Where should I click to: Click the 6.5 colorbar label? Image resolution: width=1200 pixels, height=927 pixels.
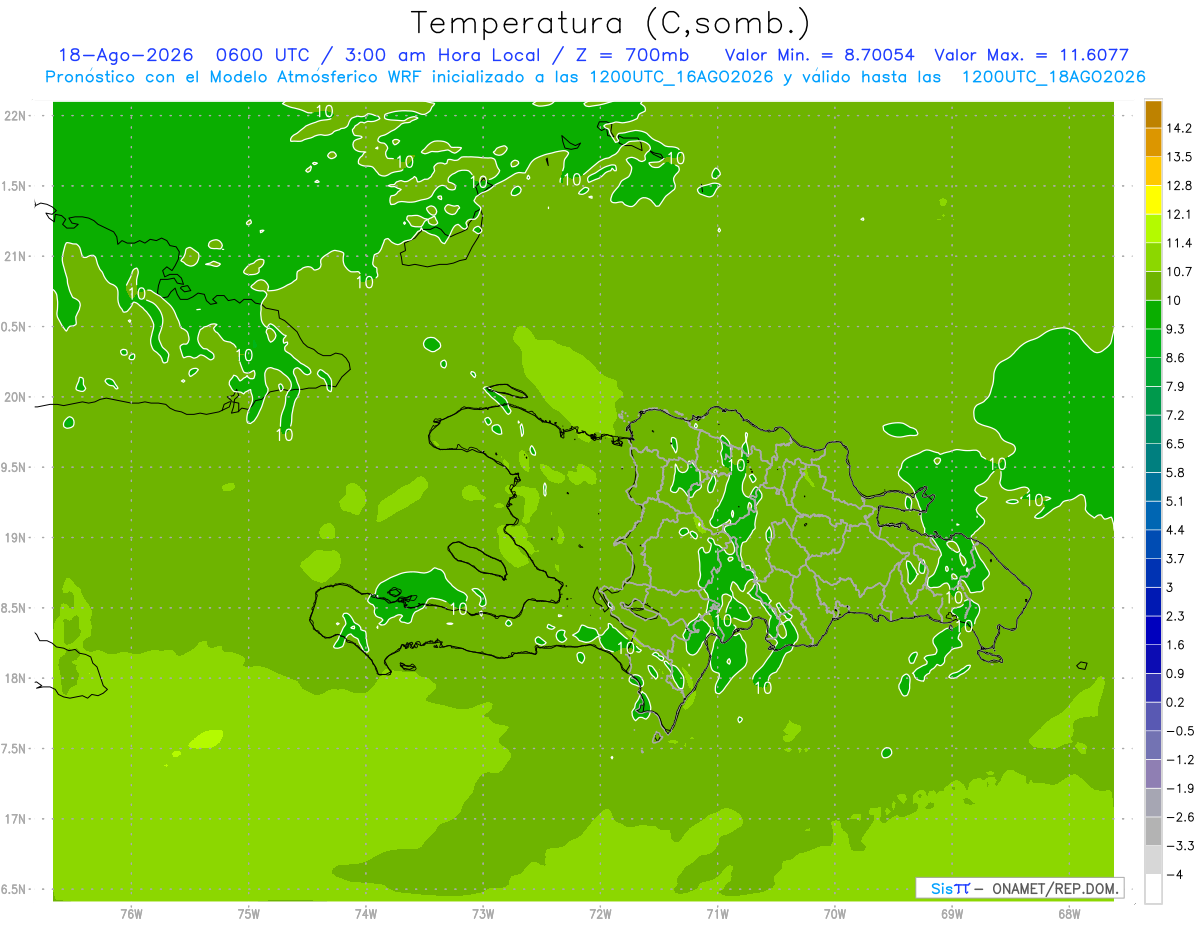(x=1175, y=444)
